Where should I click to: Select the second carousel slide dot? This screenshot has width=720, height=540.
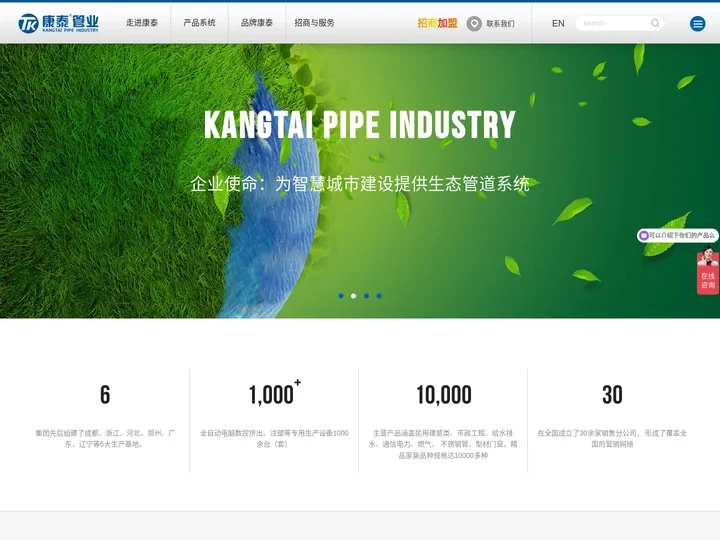(354, 296)
